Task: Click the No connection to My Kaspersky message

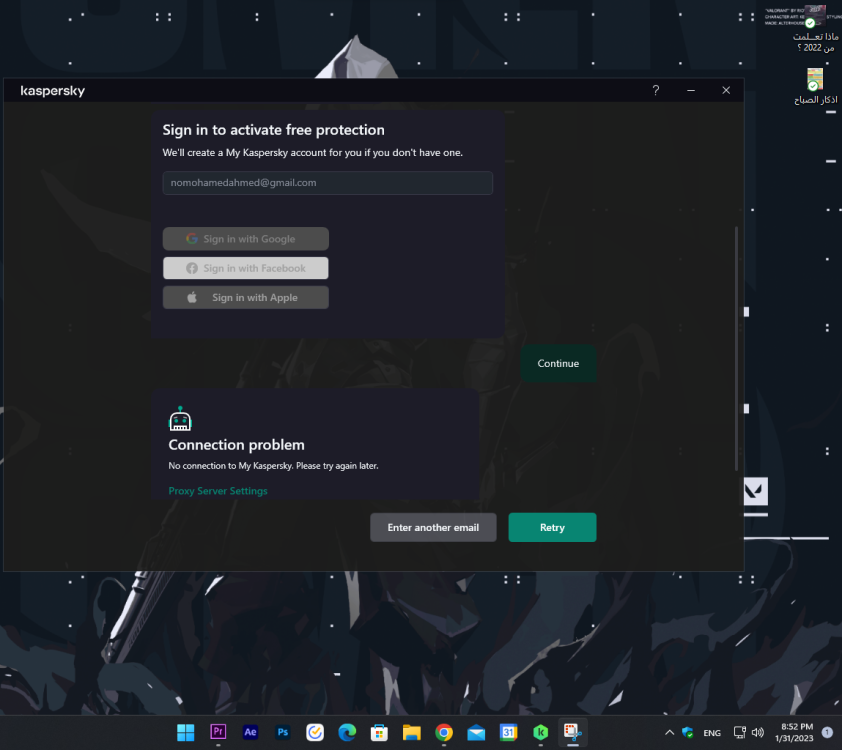Action: pyautogui.click(x=273, y=465)
